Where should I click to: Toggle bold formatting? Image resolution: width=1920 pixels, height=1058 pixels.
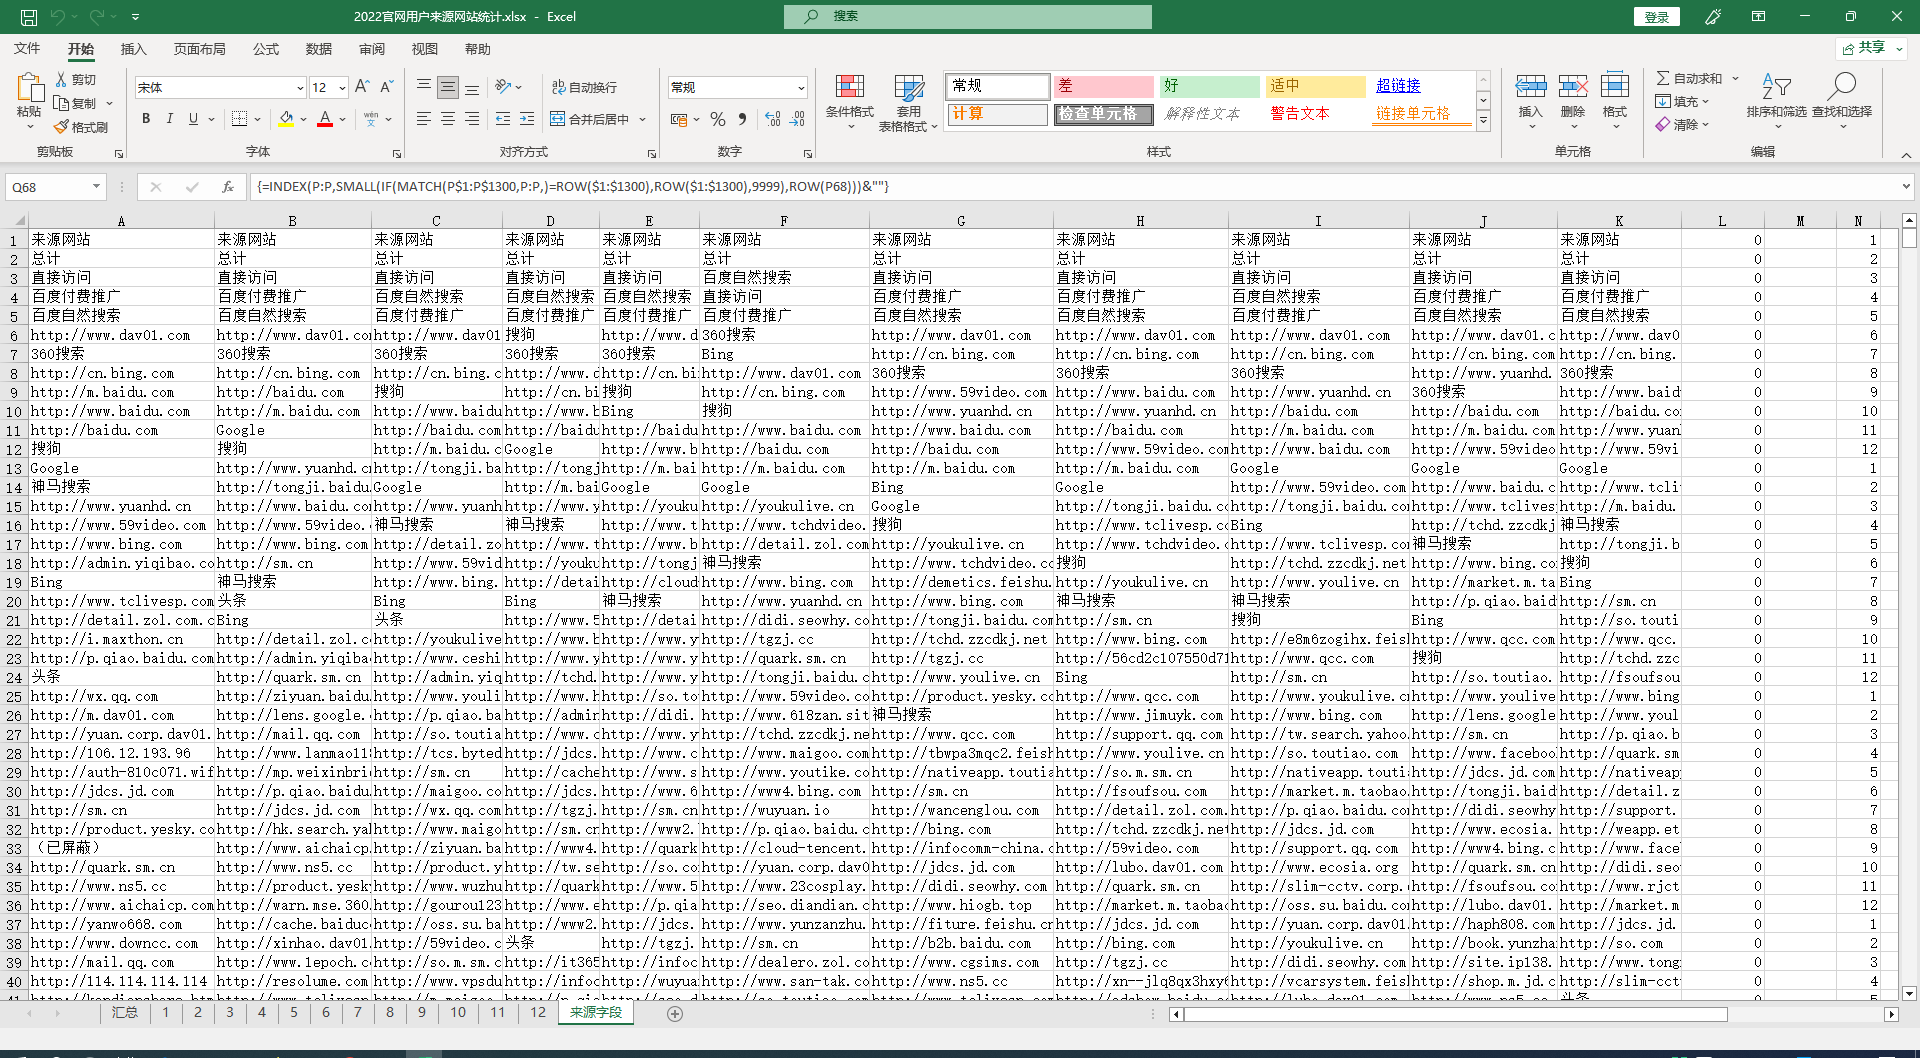coord(146,119)
